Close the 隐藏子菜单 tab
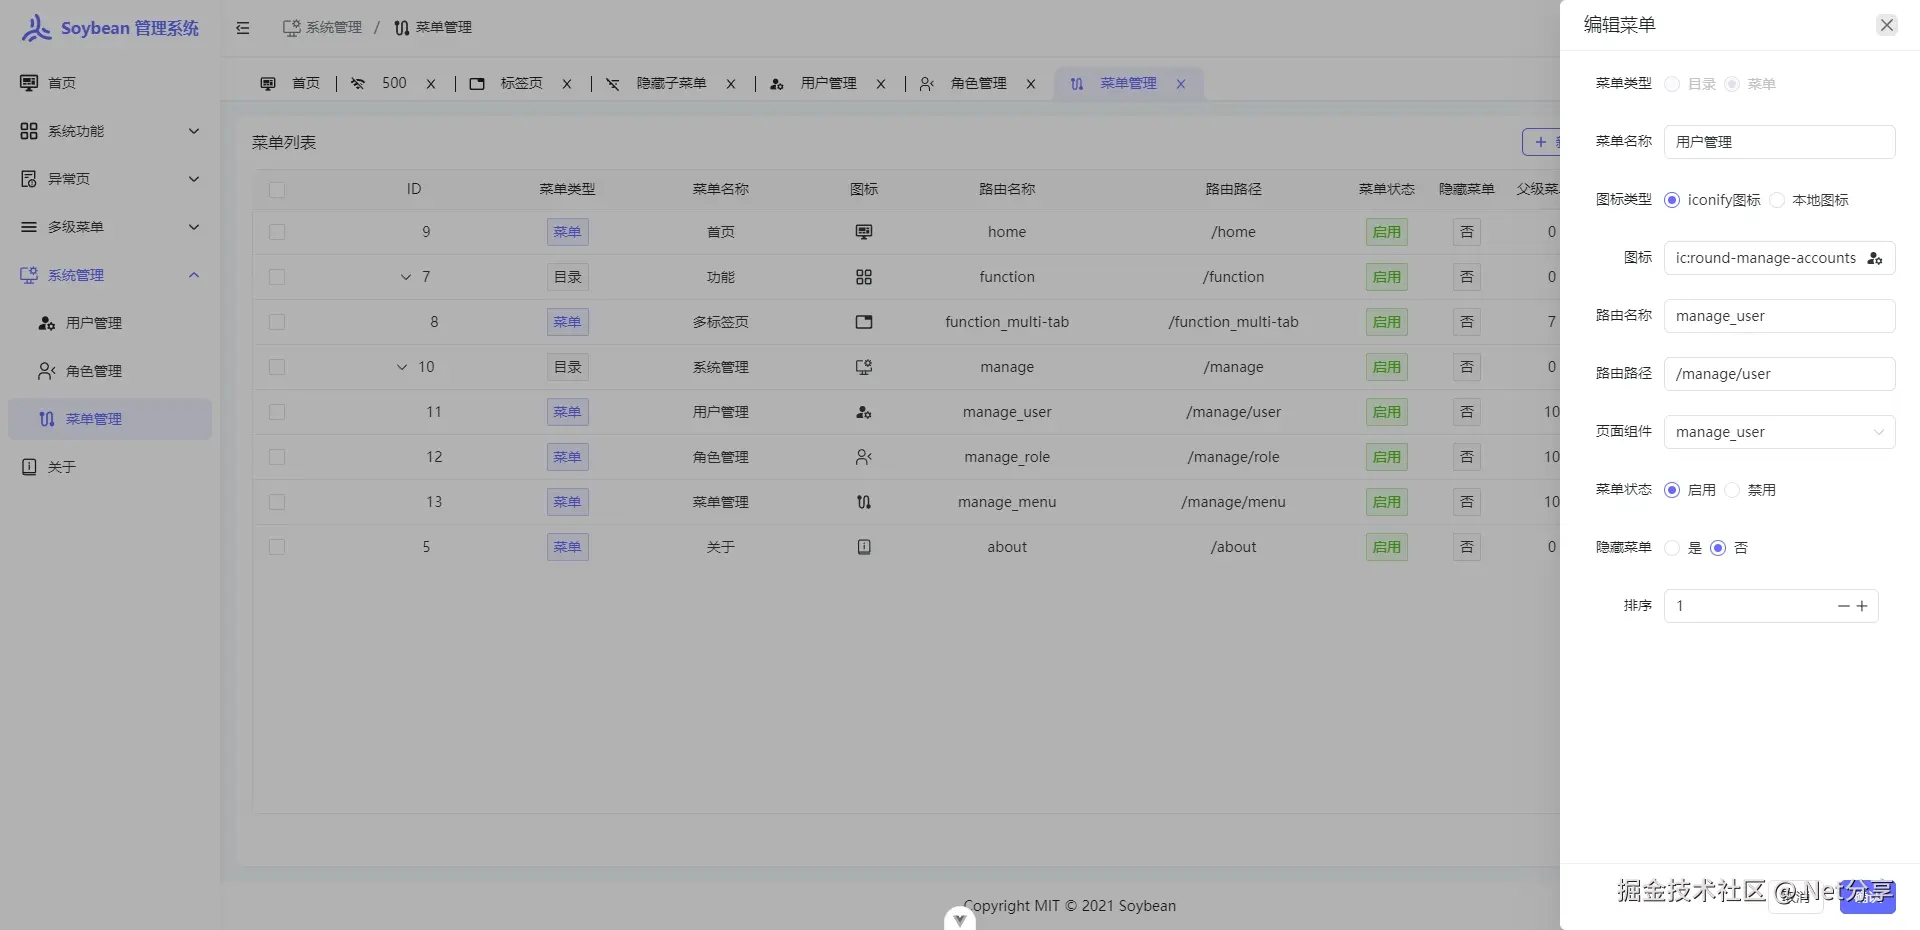Viewport: 1920px width, 930px height. pos(731,84)
